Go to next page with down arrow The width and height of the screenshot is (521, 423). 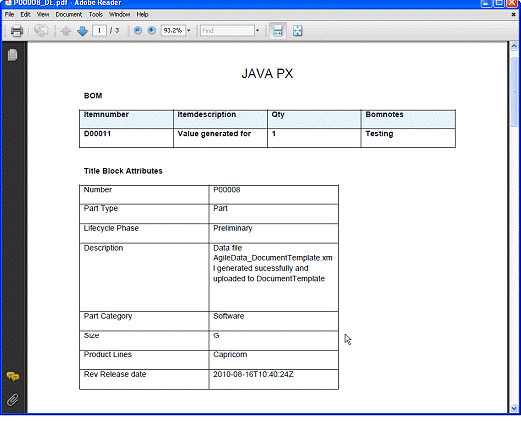pyautogui.click(x=82, y=31)
